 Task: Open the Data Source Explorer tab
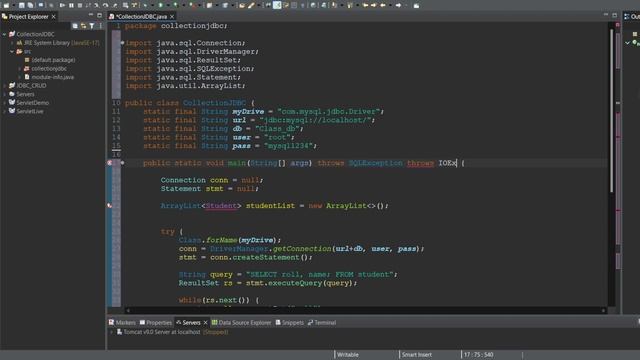coord(241,322)
